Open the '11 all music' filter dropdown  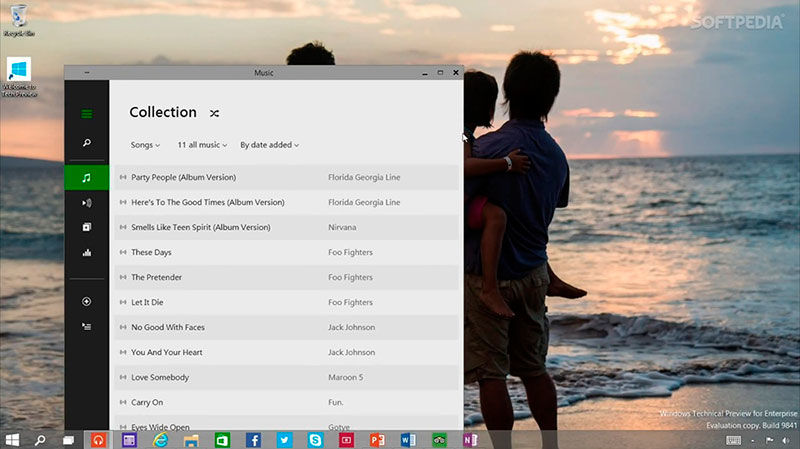(x=202, y=145)
